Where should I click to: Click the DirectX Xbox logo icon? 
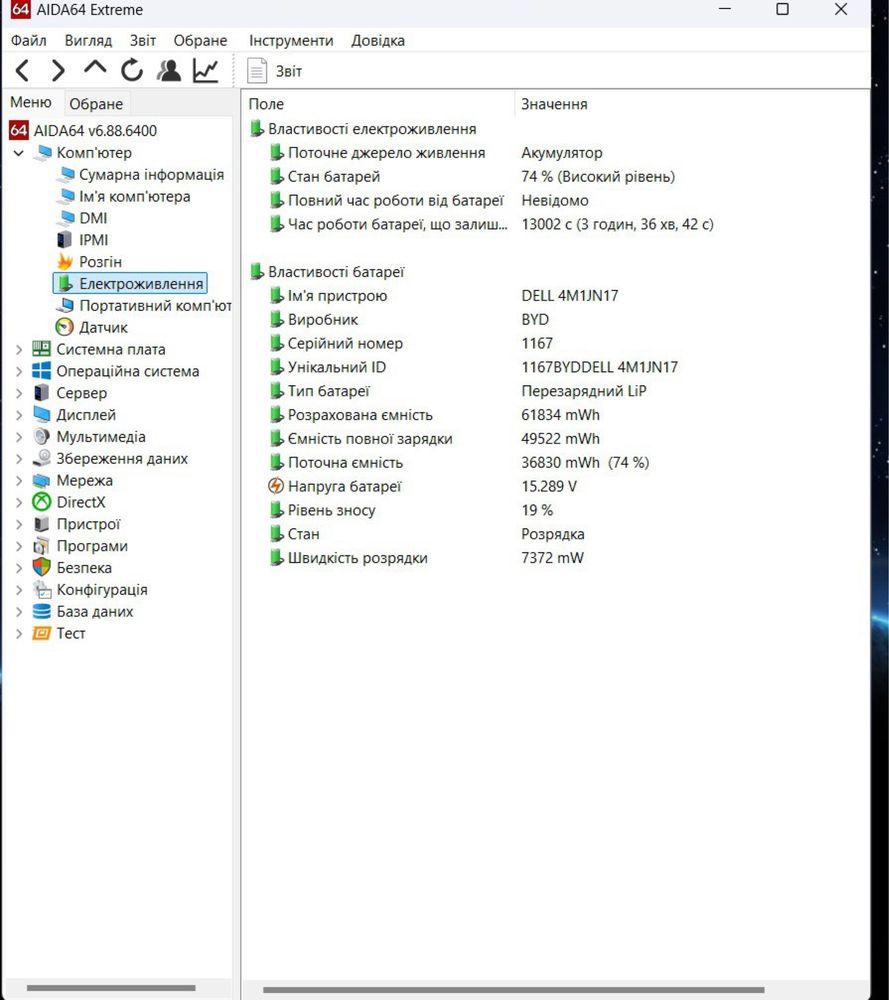click(x=41, y=502)
